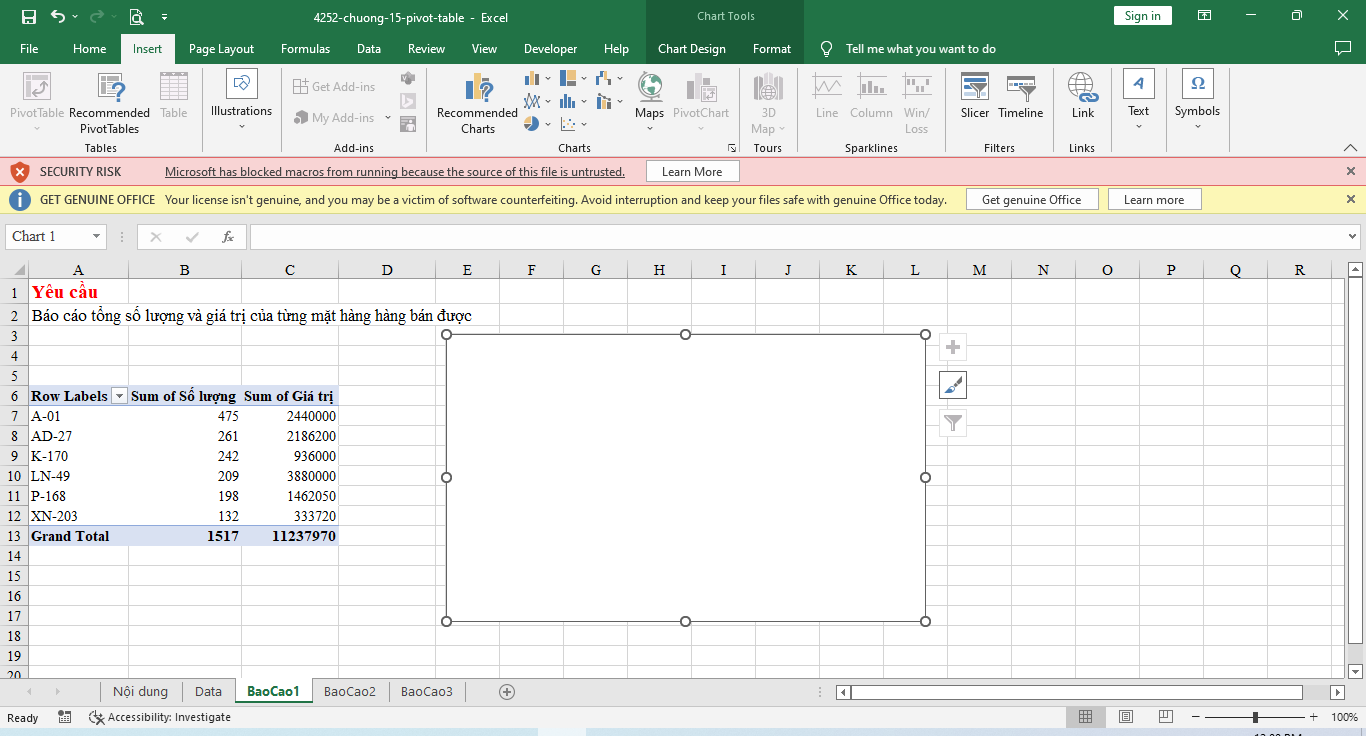The width and height of the screenshot is (1366, 736).
Task: Click Accessibility: Investigate in status bar
Action: point(160,717)
